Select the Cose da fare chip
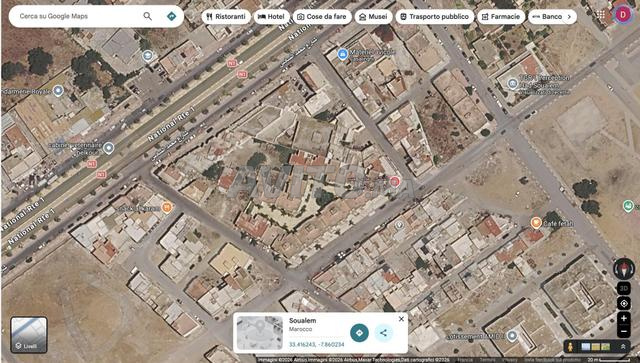Image resolution: width=640 pixels, height=363 pixels. click(x=322, y=17)
